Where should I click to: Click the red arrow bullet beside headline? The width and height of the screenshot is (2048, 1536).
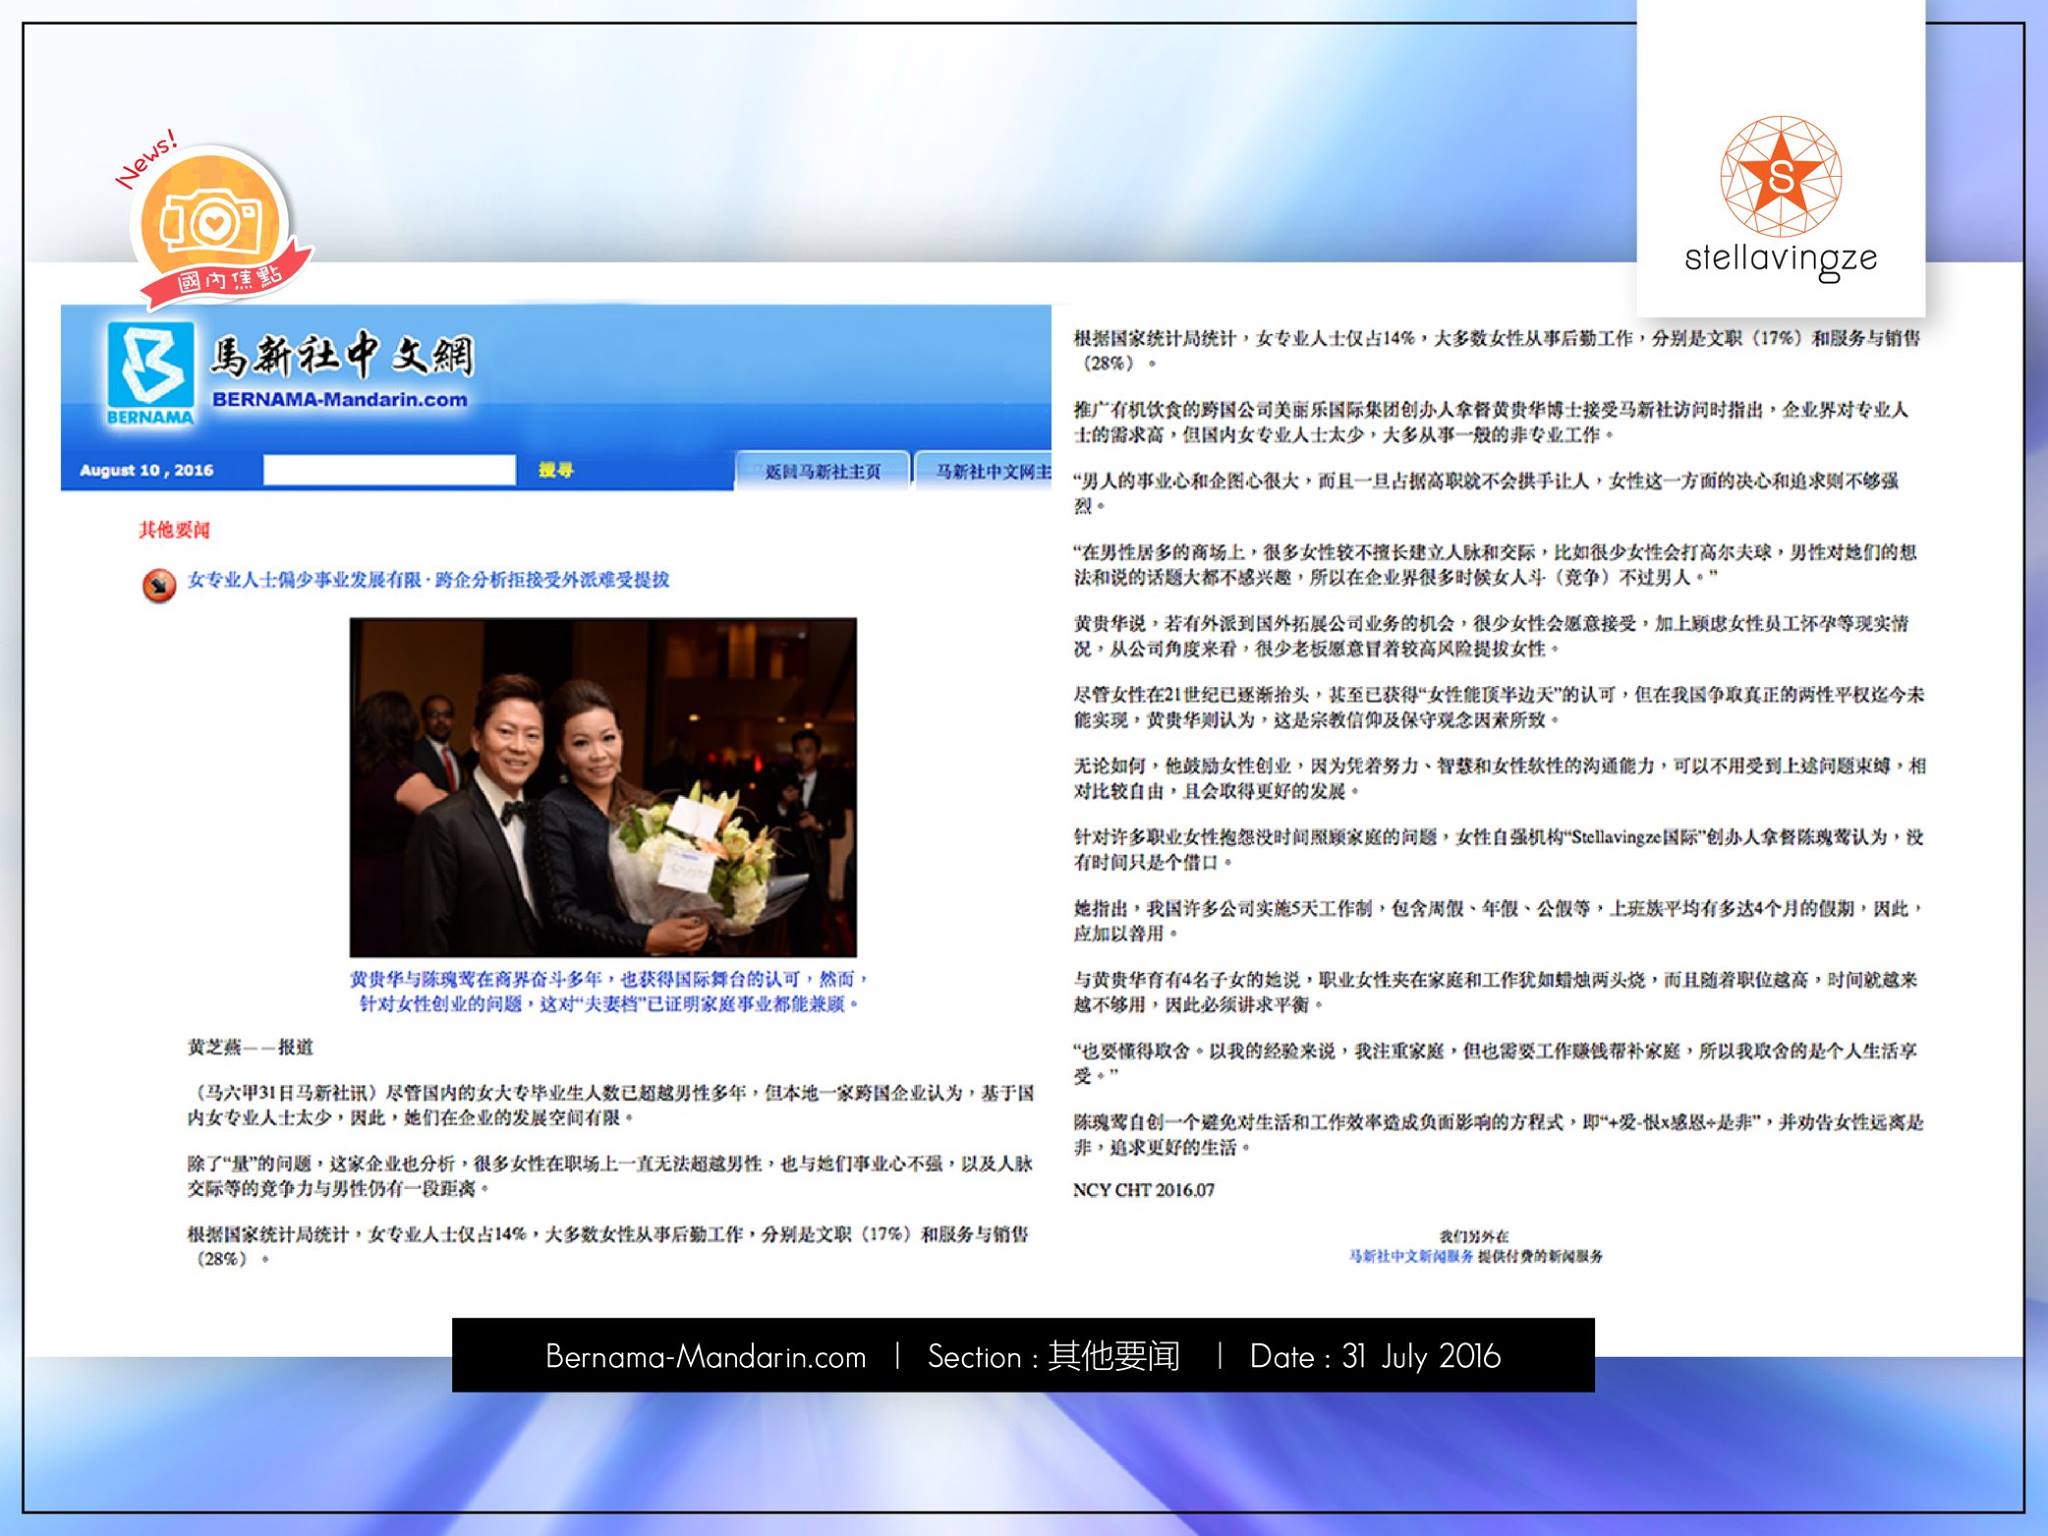(x=158, y=584)
